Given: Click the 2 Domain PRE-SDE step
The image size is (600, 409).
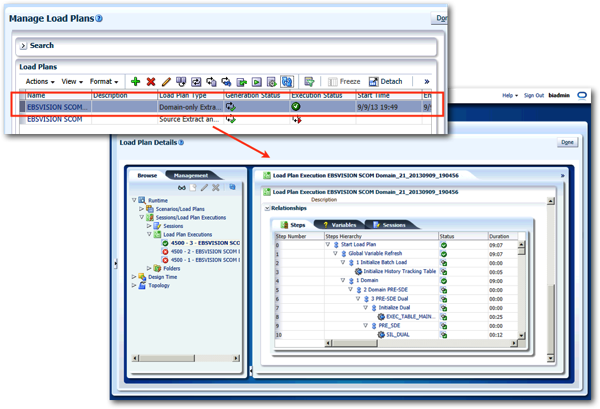Looking at the screenshot, I should click(x=385, y=290).
